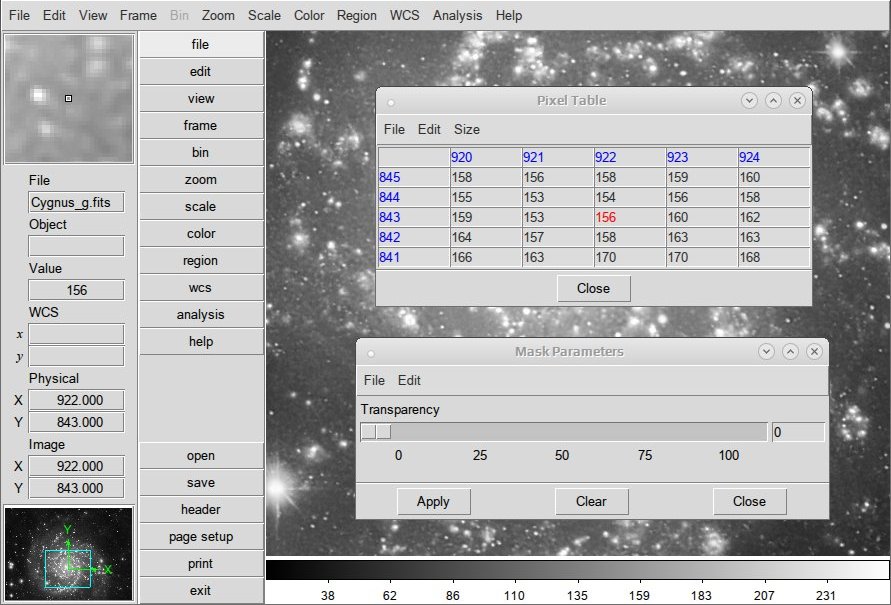This screenshot has height=605, width=891.
Task: Open the Region menu
Action: click(x=356, y=15)
